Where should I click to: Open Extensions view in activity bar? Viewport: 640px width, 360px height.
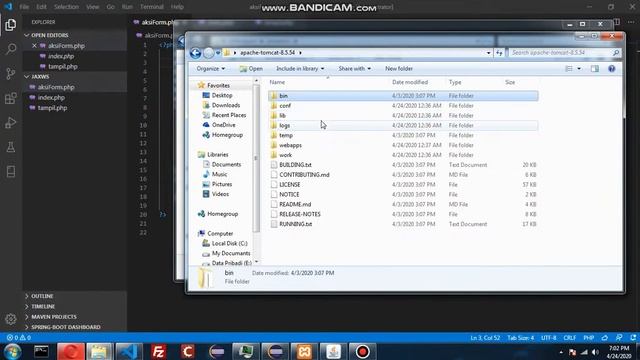pyautogui.click(x=11, y=98)
